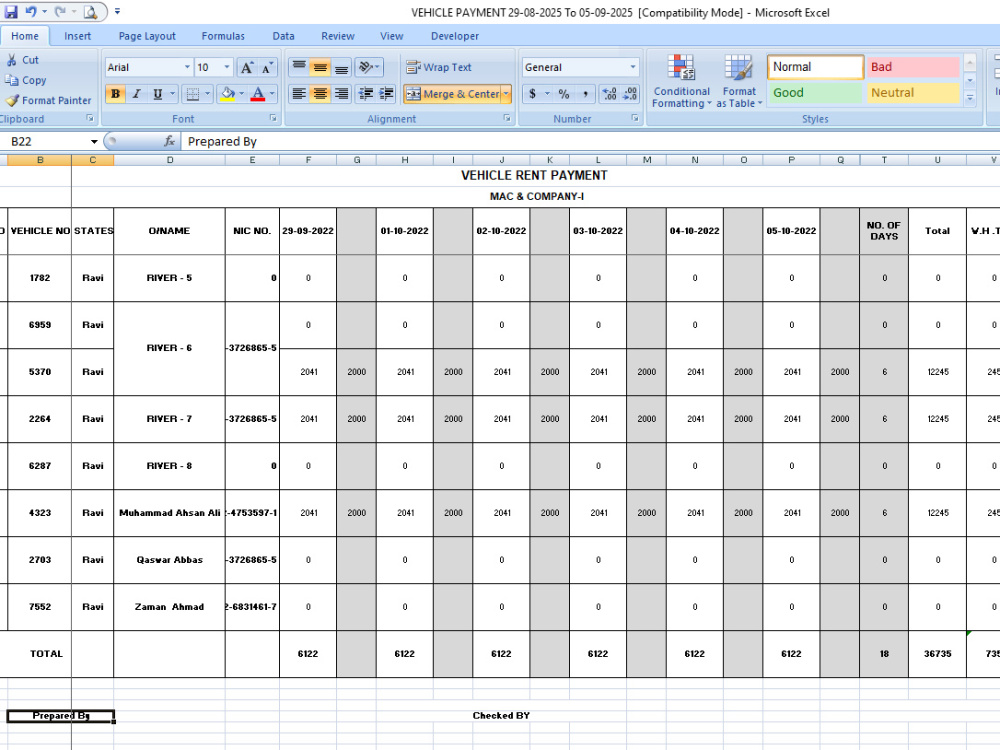
Task: Open Format as Table gallery
Action: coord(739,81)
